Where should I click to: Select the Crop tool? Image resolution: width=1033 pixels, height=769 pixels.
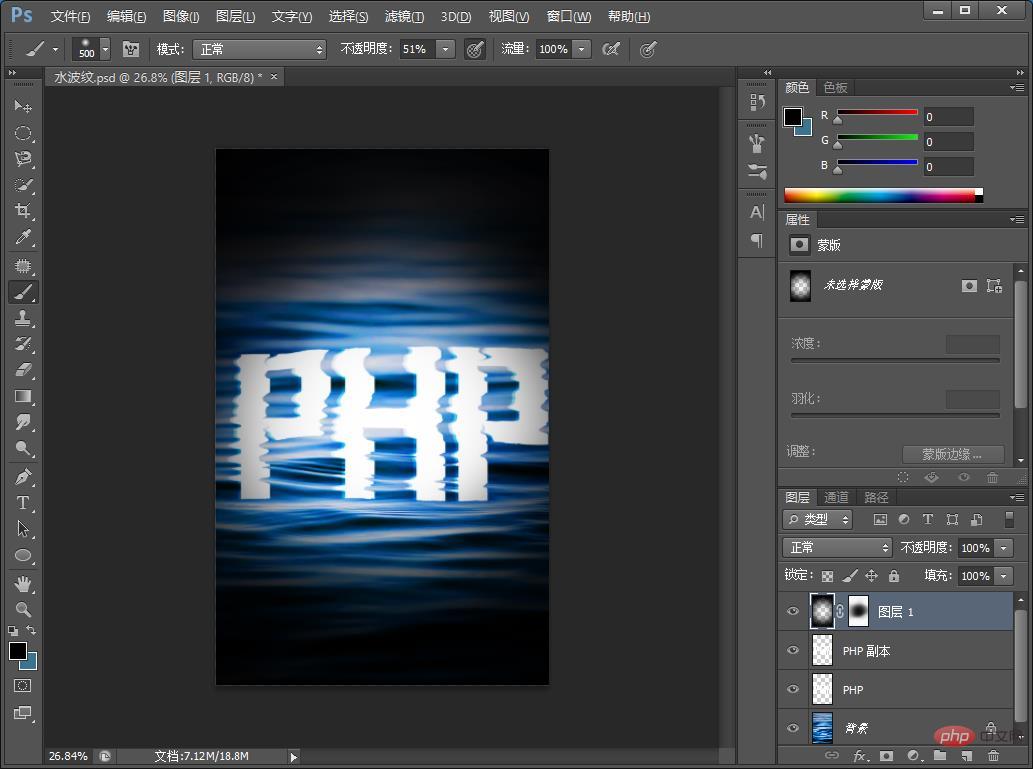(x=23, y=211)
